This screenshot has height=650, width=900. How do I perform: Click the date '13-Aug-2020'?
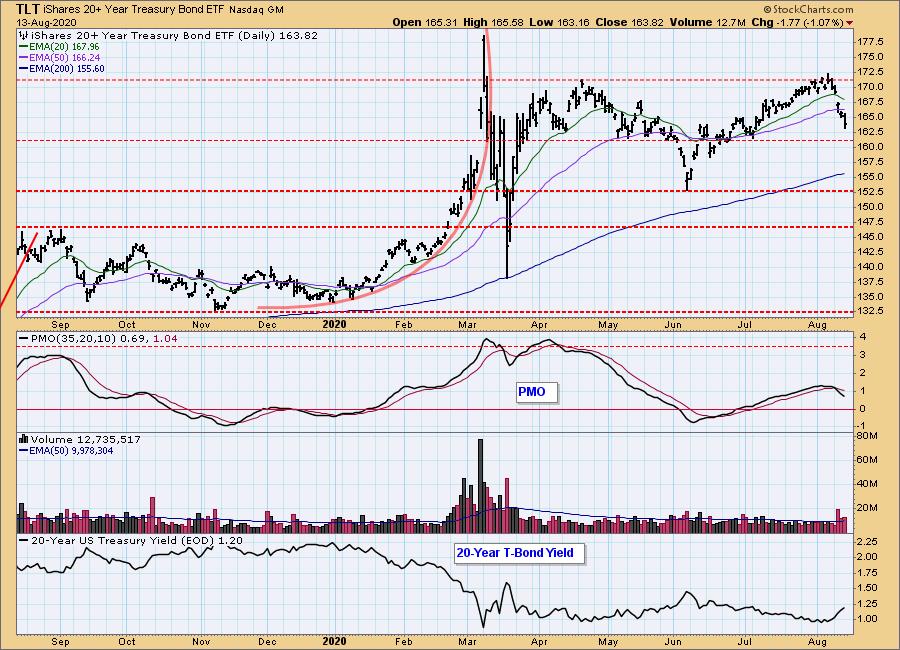(46, 22)
